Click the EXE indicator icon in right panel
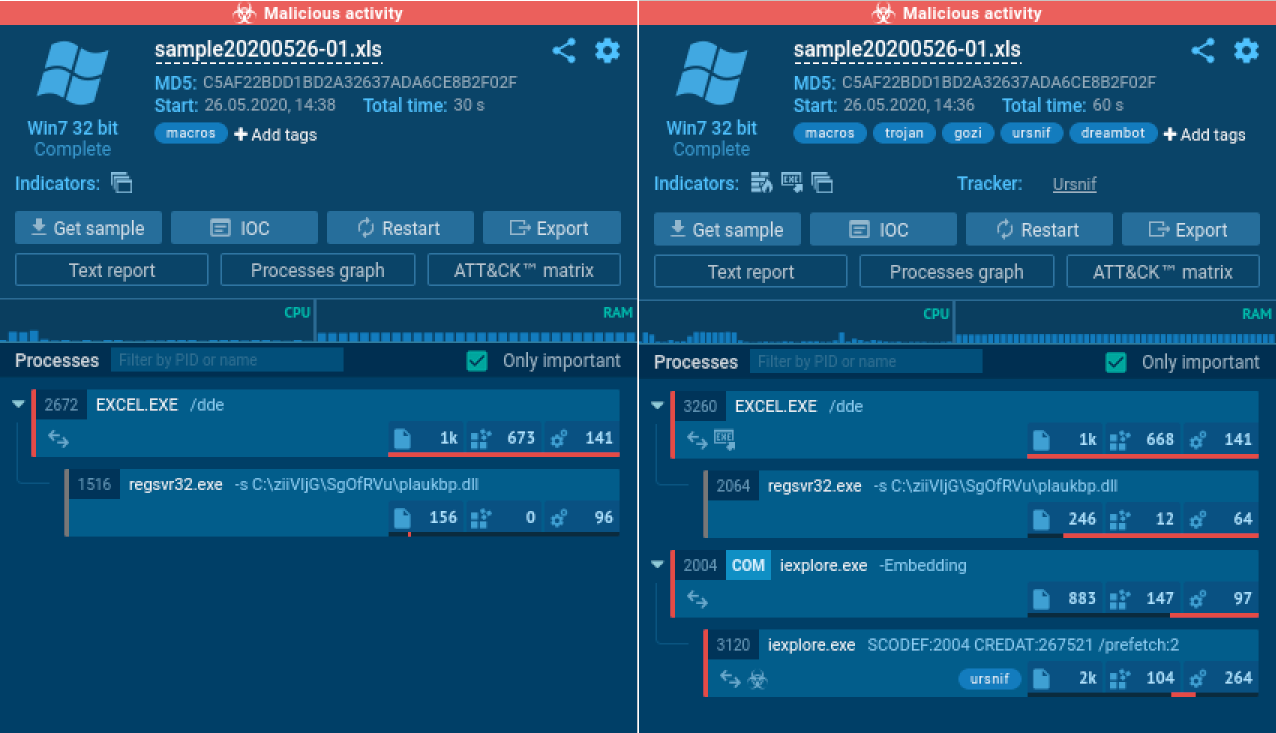1276x733 pixels. pos(792,183)
